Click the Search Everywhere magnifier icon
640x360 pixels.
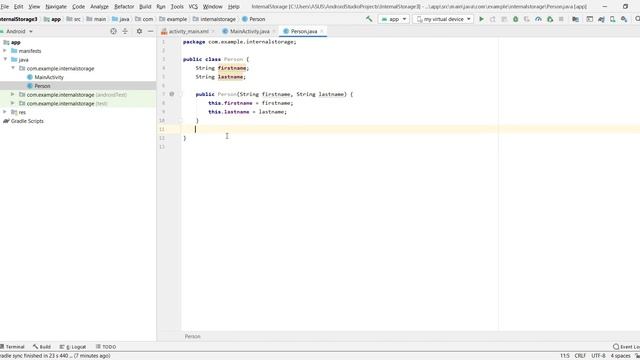click(637, 19)
